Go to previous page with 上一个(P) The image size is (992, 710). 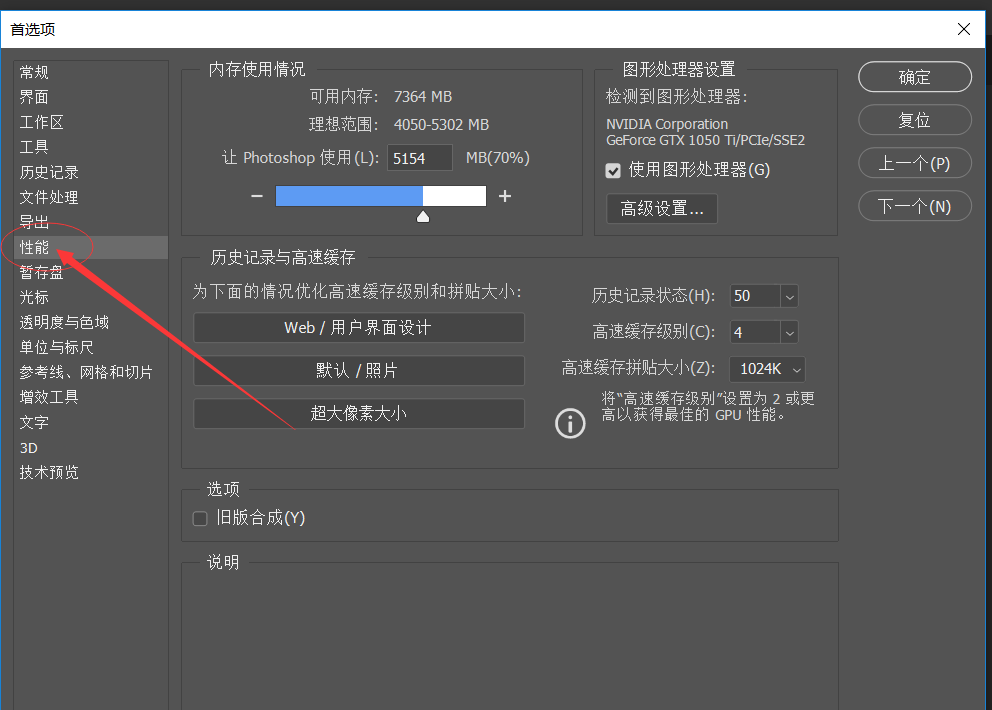(x=915, y=163)
